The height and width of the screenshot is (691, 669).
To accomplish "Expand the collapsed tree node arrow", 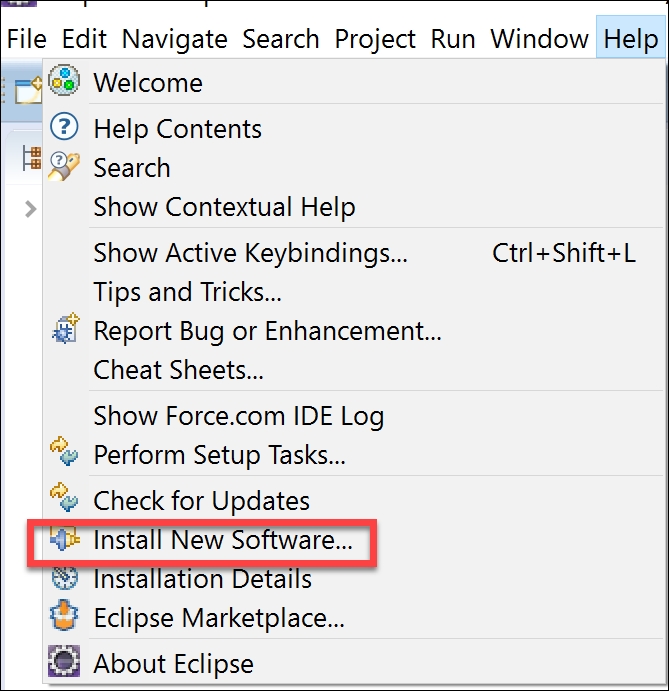I will 30,209.
